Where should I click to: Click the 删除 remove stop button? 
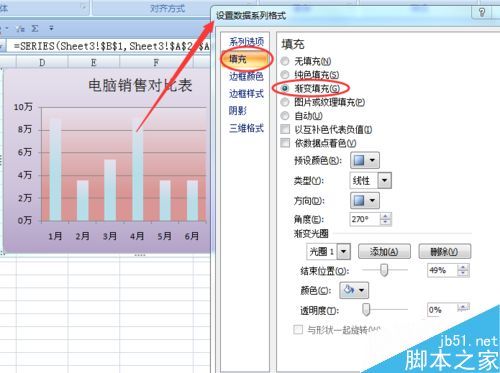pyautogui.click(x=445, y=251)
